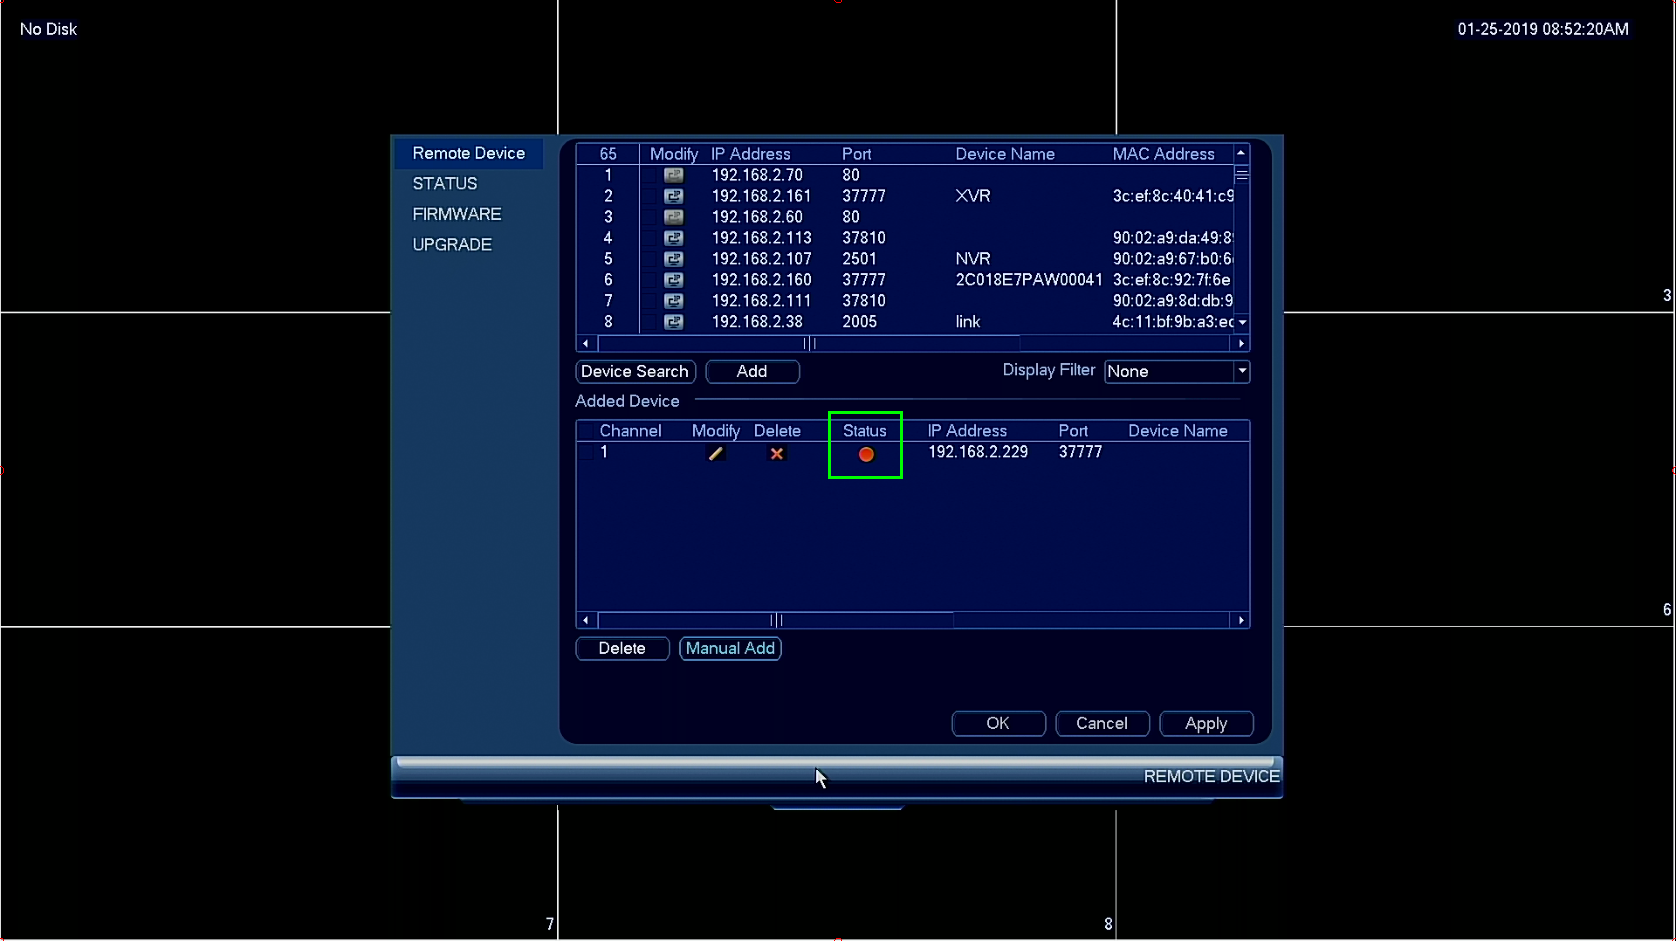Tick the checkbox for added channel 1
The width and height of the screenshot is (1676, 941).
586,452
